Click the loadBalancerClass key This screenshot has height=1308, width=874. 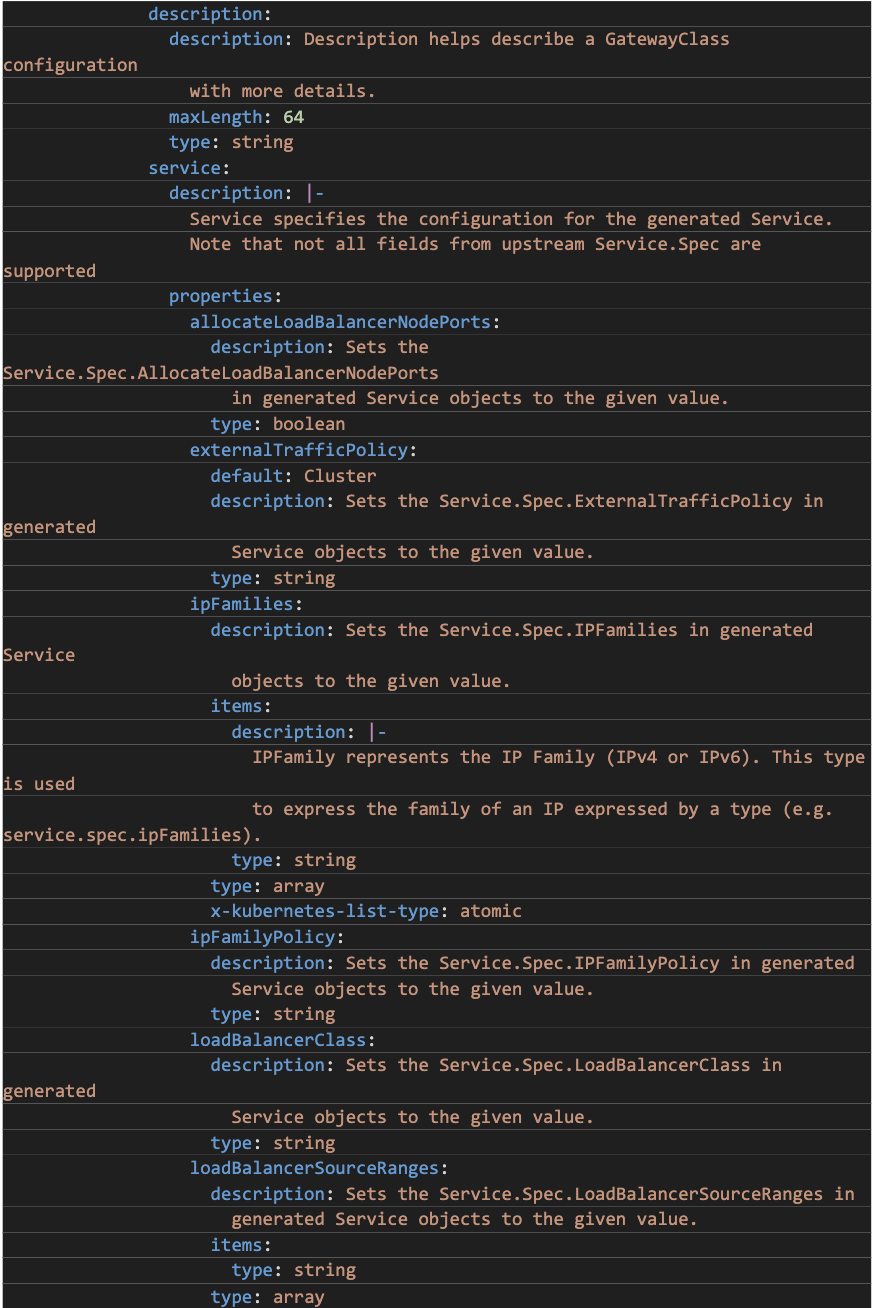(278, 1040)
